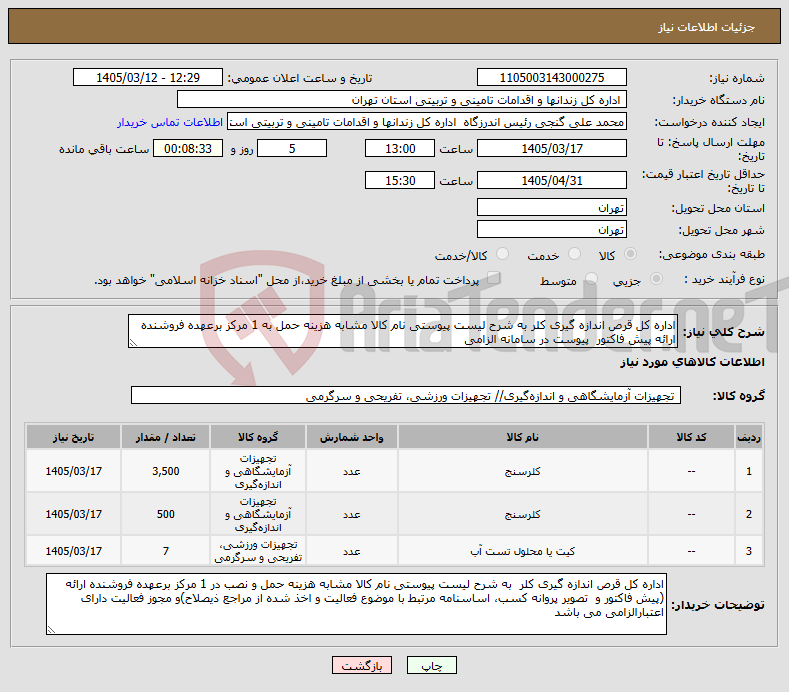Click the توضیحات خریدار textarea
The height and width of the screenshot is (692, 789).
point(356,604)
